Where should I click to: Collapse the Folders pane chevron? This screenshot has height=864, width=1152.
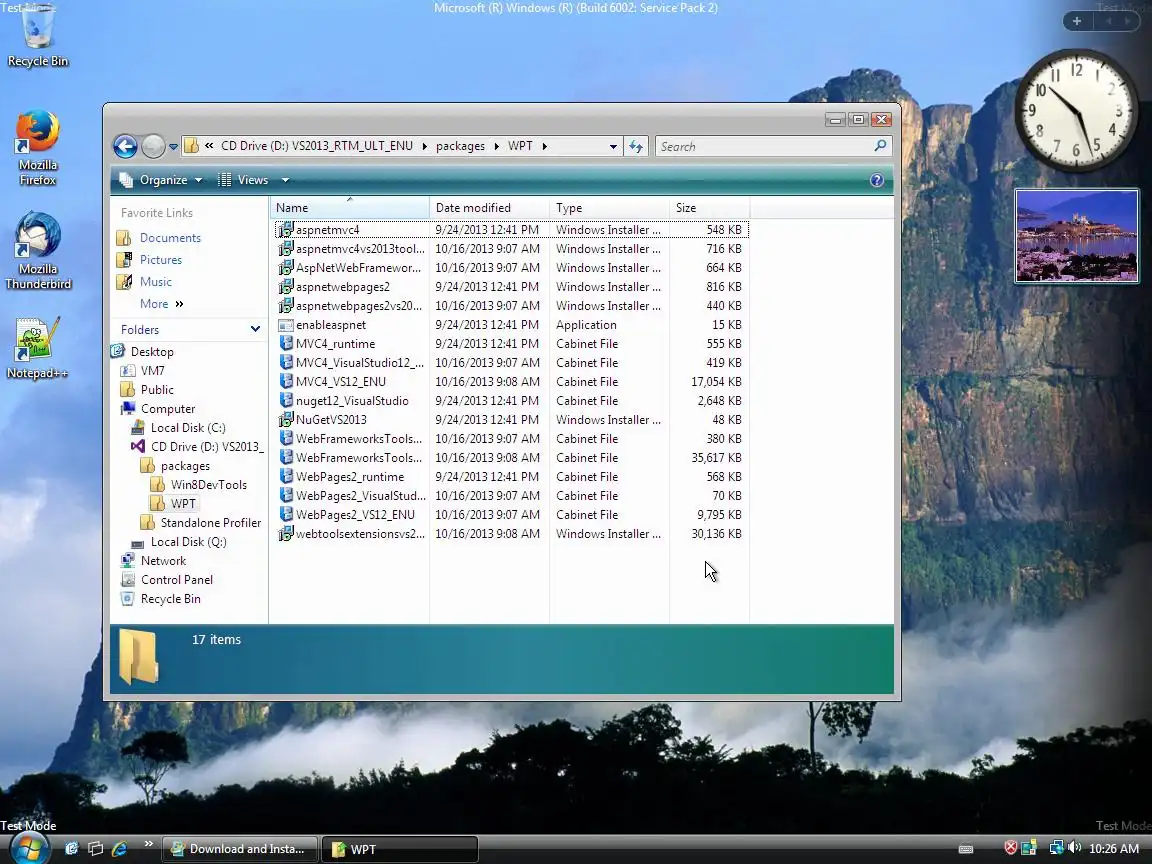tap(255, 329)
